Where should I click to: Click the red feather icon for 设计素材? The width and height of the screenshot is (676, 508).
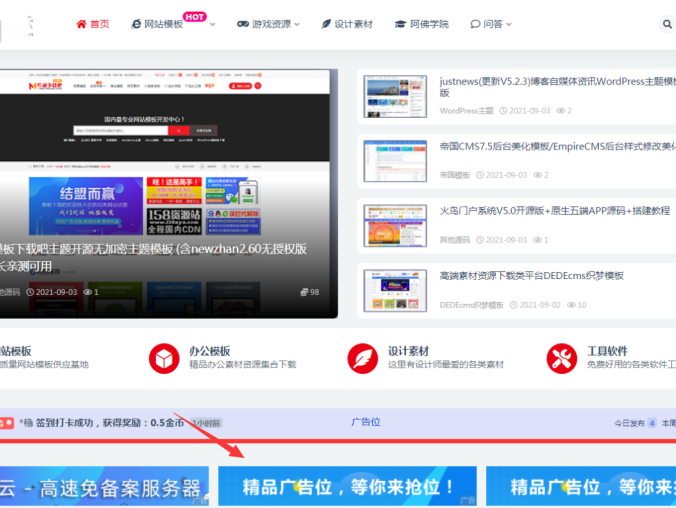363,358
